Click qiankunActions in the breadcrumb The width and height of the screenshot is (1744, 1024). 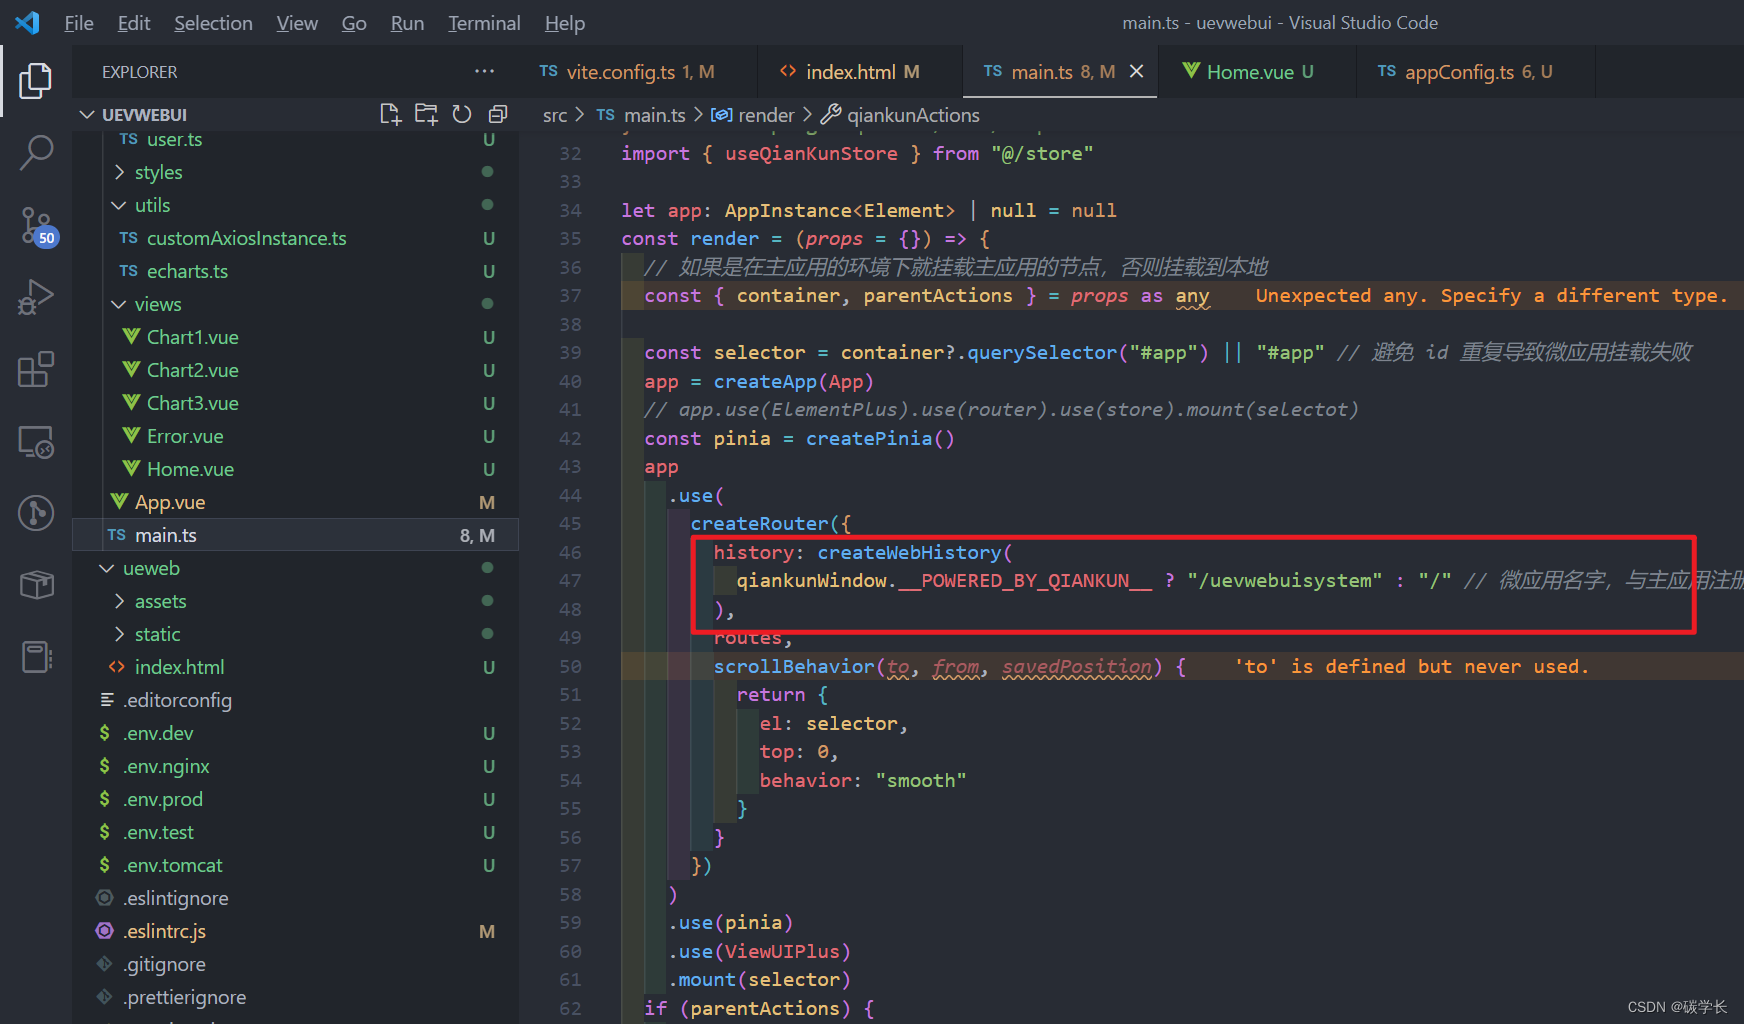pyautogui.click(x=913, y=115)
